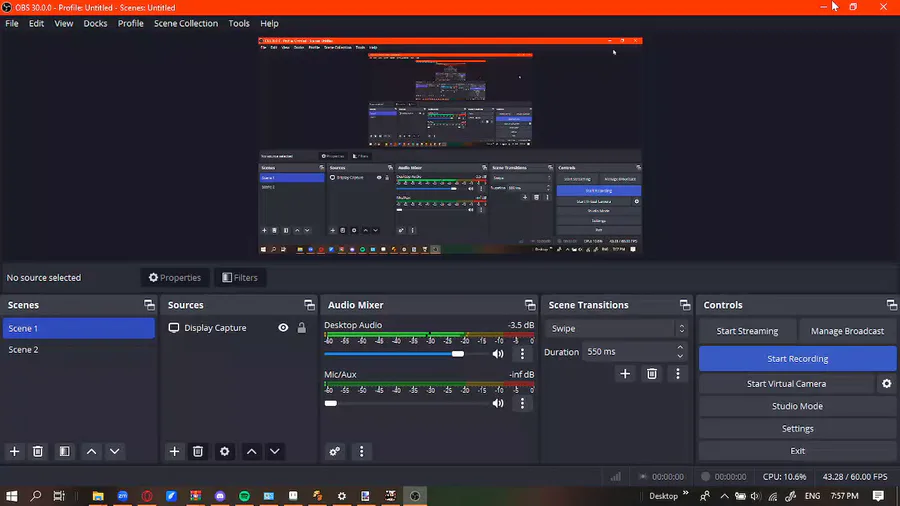This screenshot has height=506, width=900.
Task: Move source down arrow in Sources dock
Action: click(275, 451)
